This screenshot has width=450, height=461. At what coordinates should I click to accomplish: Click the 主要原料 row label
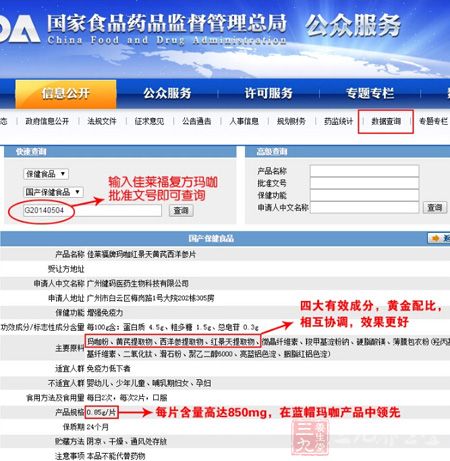[x=70, y=348]
